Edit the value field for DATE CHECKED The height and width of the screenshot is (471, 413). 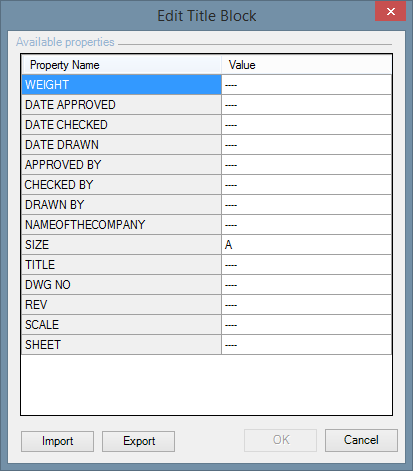pos(306,125)
